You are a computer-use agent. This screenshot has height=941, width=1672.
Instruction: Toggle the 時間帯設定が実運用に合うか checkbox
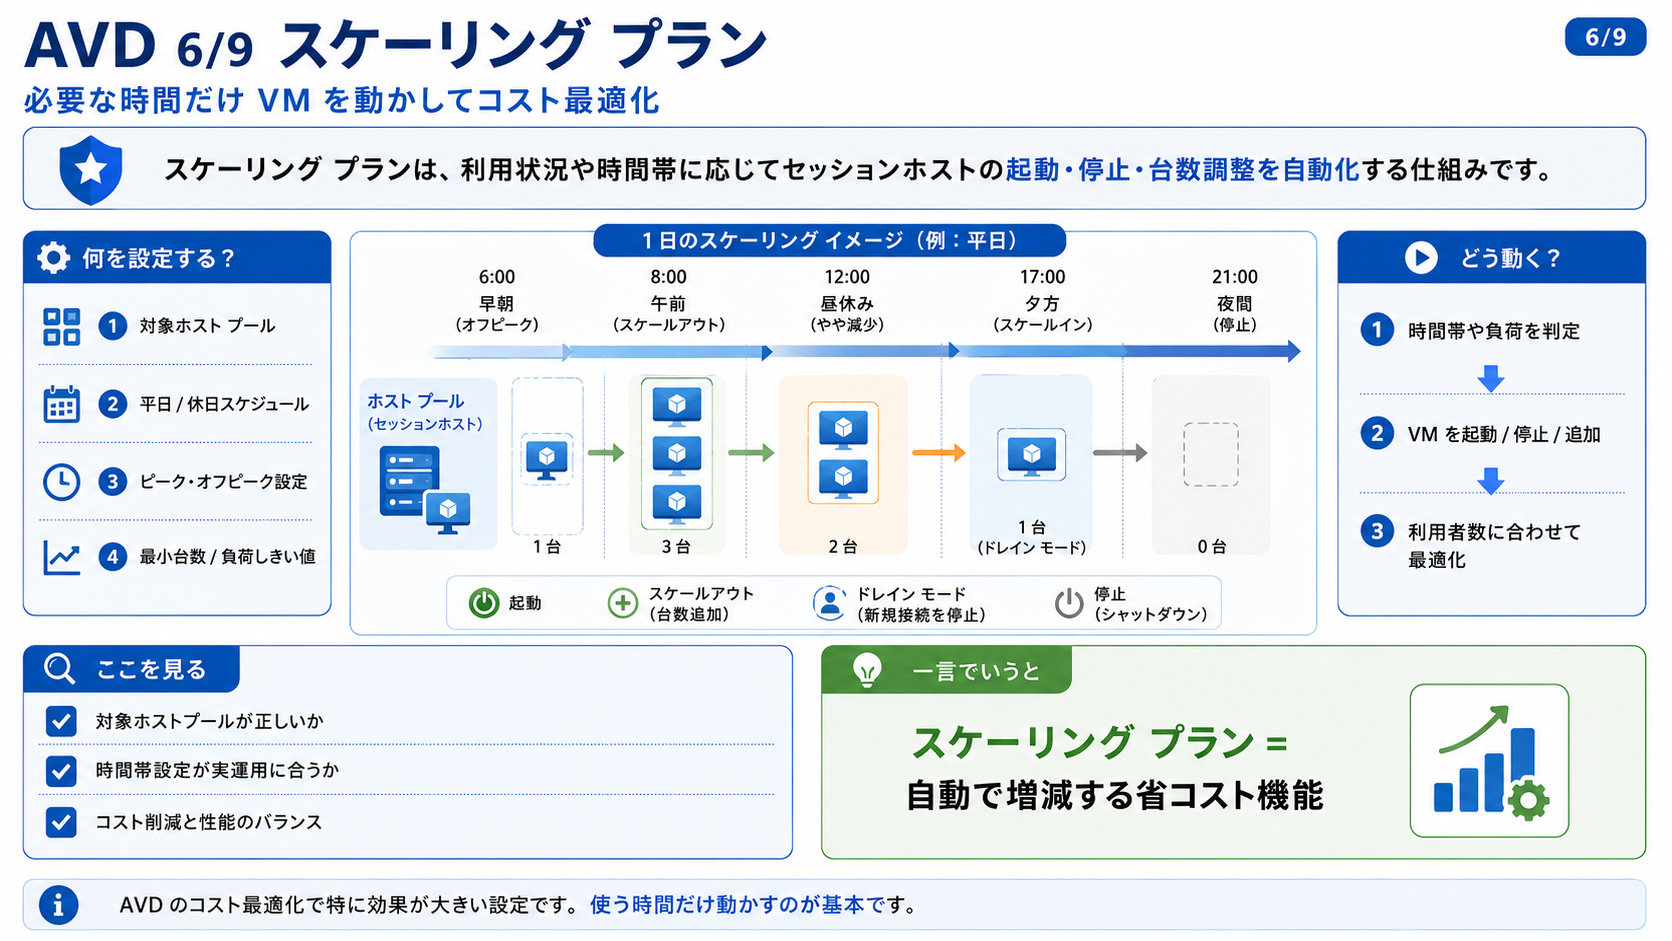click(x=61, y=771)
